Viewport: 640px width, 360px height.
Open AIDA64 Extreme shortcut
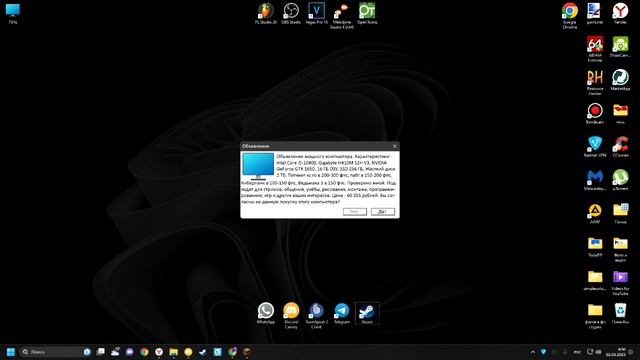595,49
